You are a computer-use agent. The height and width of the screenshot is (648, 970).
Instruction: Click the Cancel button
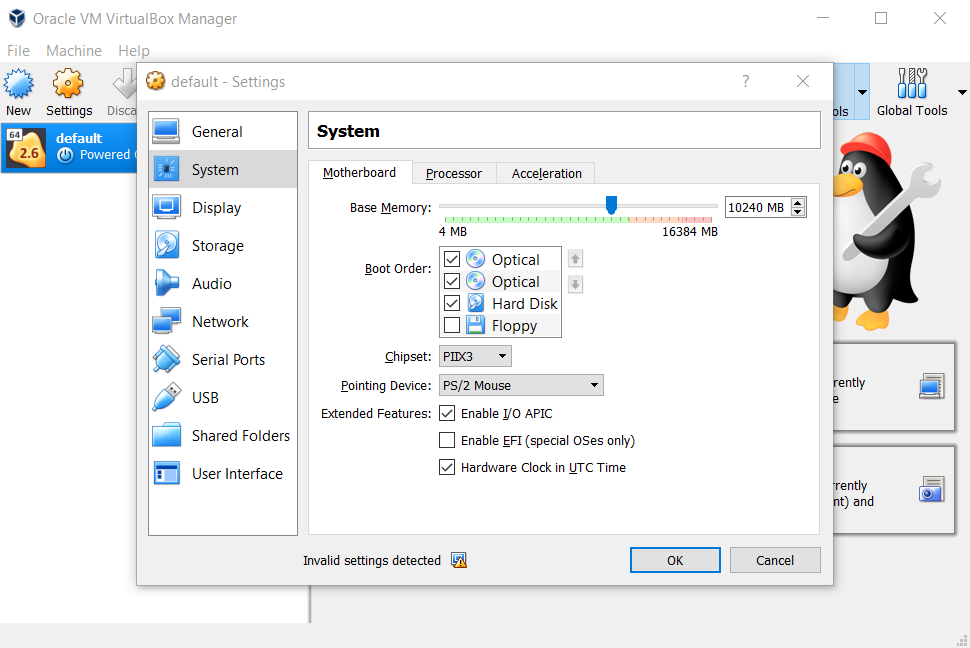pyautogui.click(x=775, y=560)
